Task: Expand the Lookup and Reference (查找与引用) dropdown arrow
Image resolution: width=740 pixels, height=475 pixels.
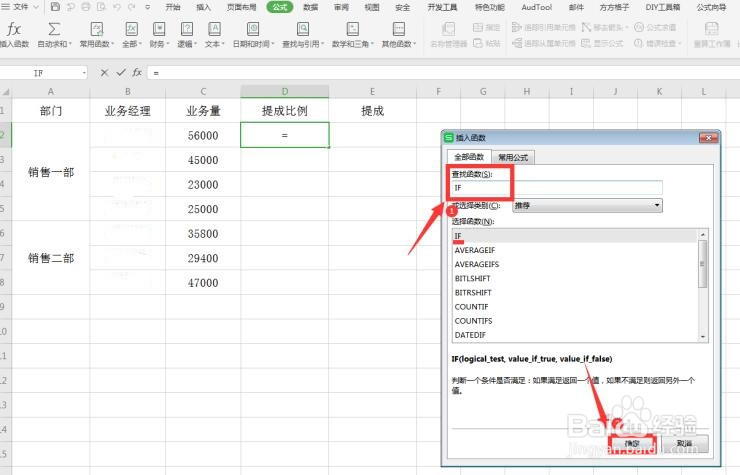Action: pyautogui.click(x=322, y=44)
